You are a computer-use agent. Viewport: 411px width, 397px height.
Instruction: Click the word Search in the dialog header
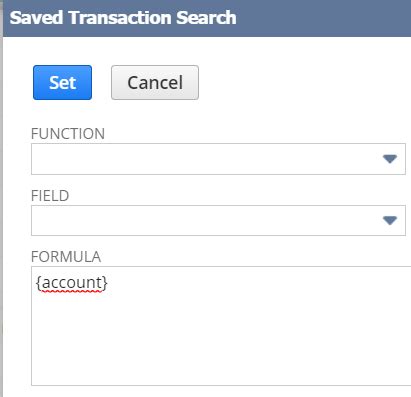206,18
